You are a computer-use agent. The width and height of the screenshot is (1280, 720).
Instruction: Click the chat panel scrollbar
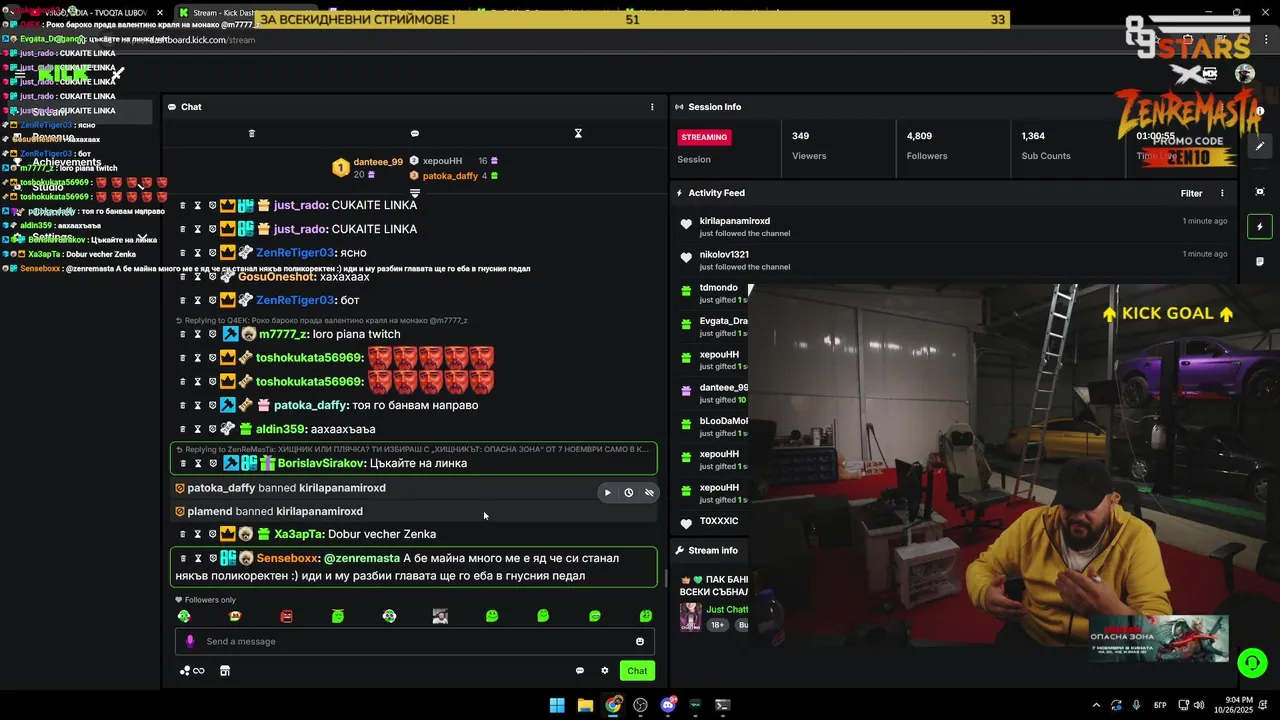(665, 578)
